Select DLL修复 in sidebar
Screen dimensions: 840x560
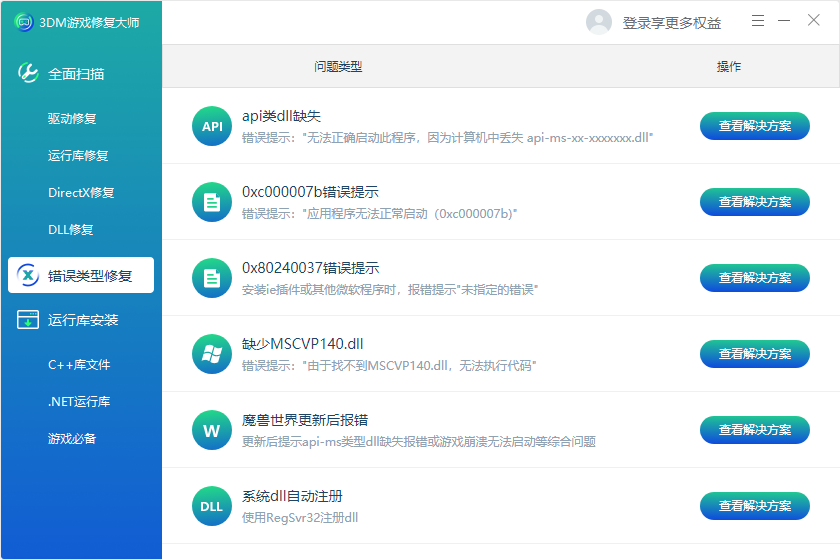(x=70, y=229)
